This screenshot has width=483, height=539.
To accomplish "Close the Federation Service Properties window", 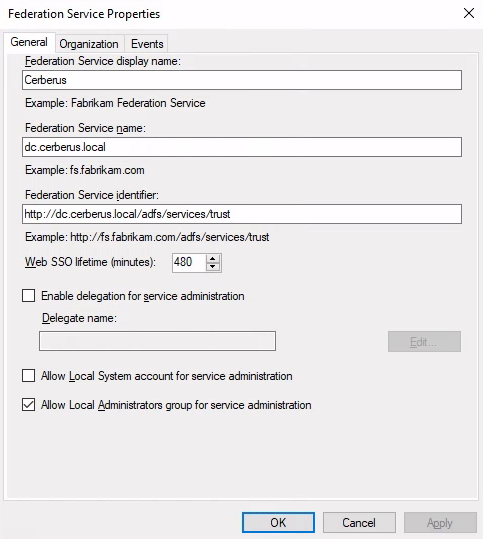I will point(469,13).
